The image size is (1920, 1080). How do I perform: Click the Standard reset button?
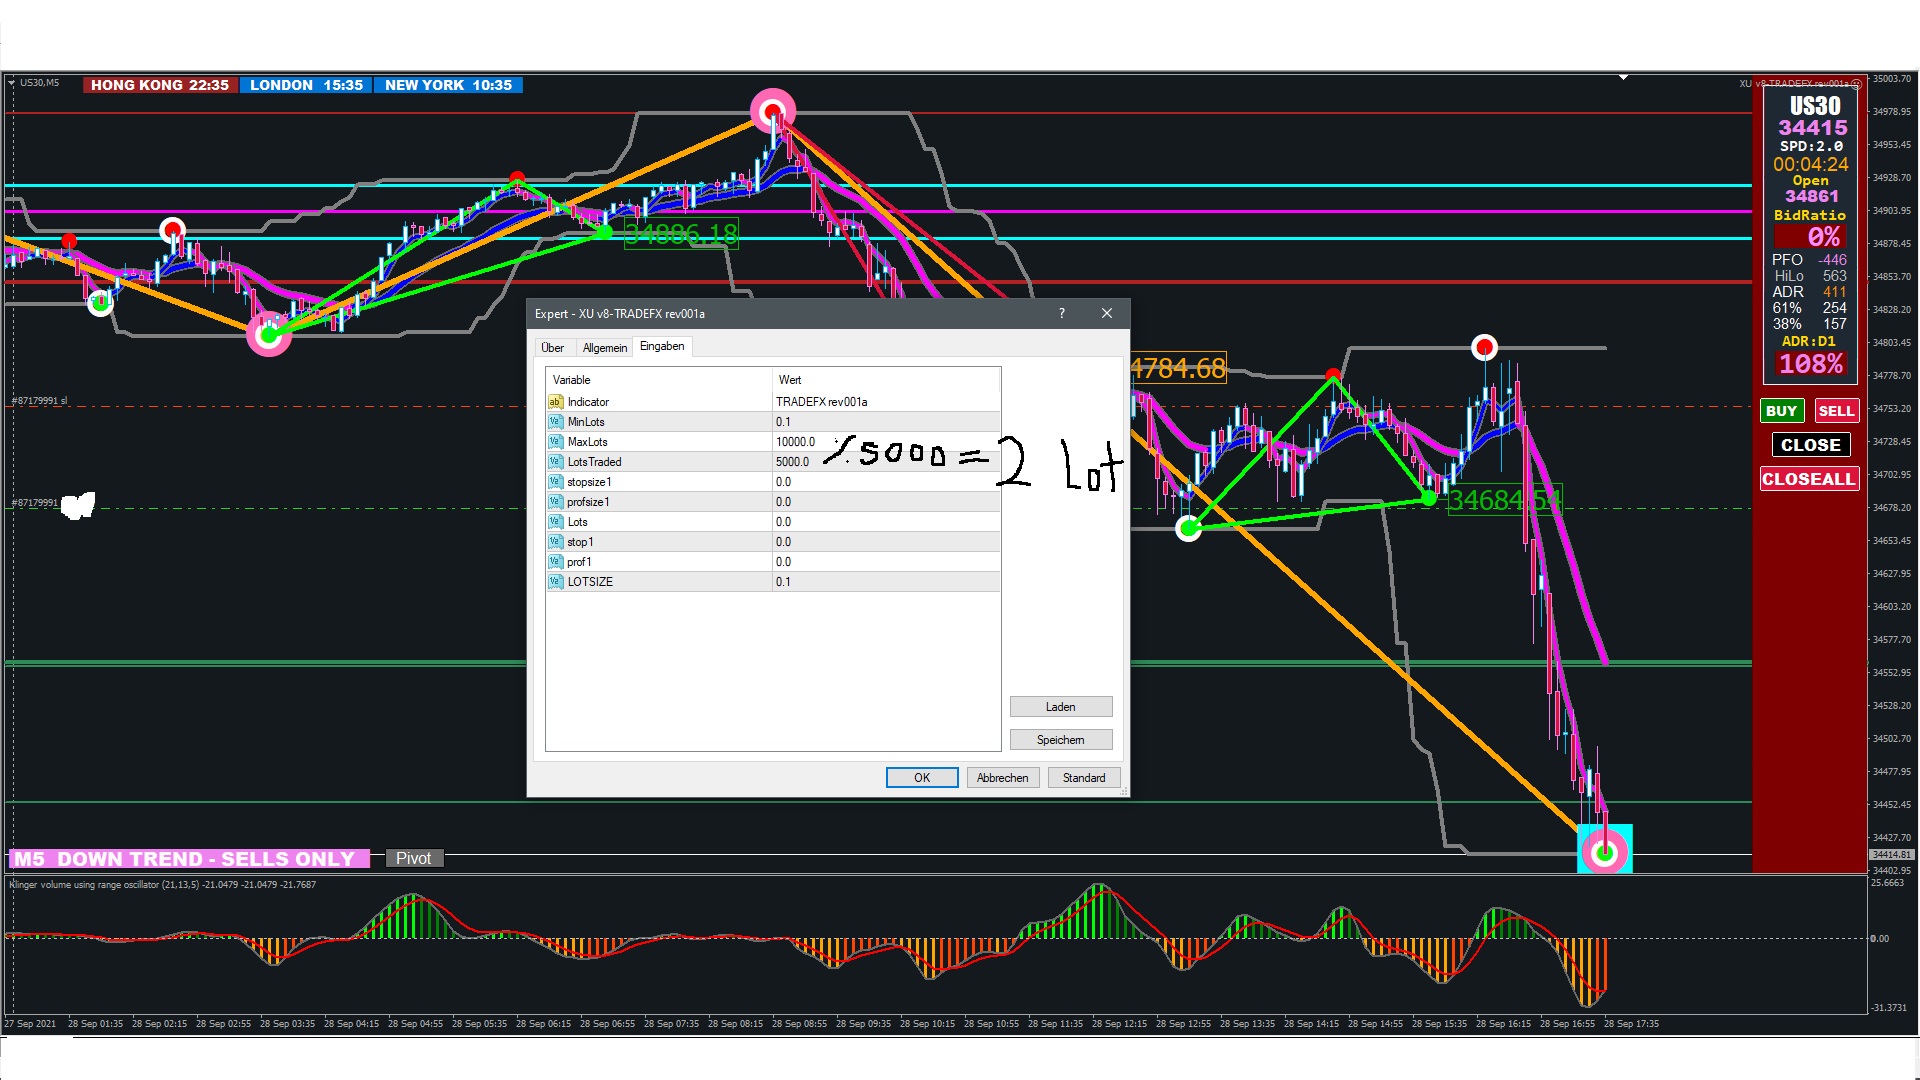click(1084, 778)
